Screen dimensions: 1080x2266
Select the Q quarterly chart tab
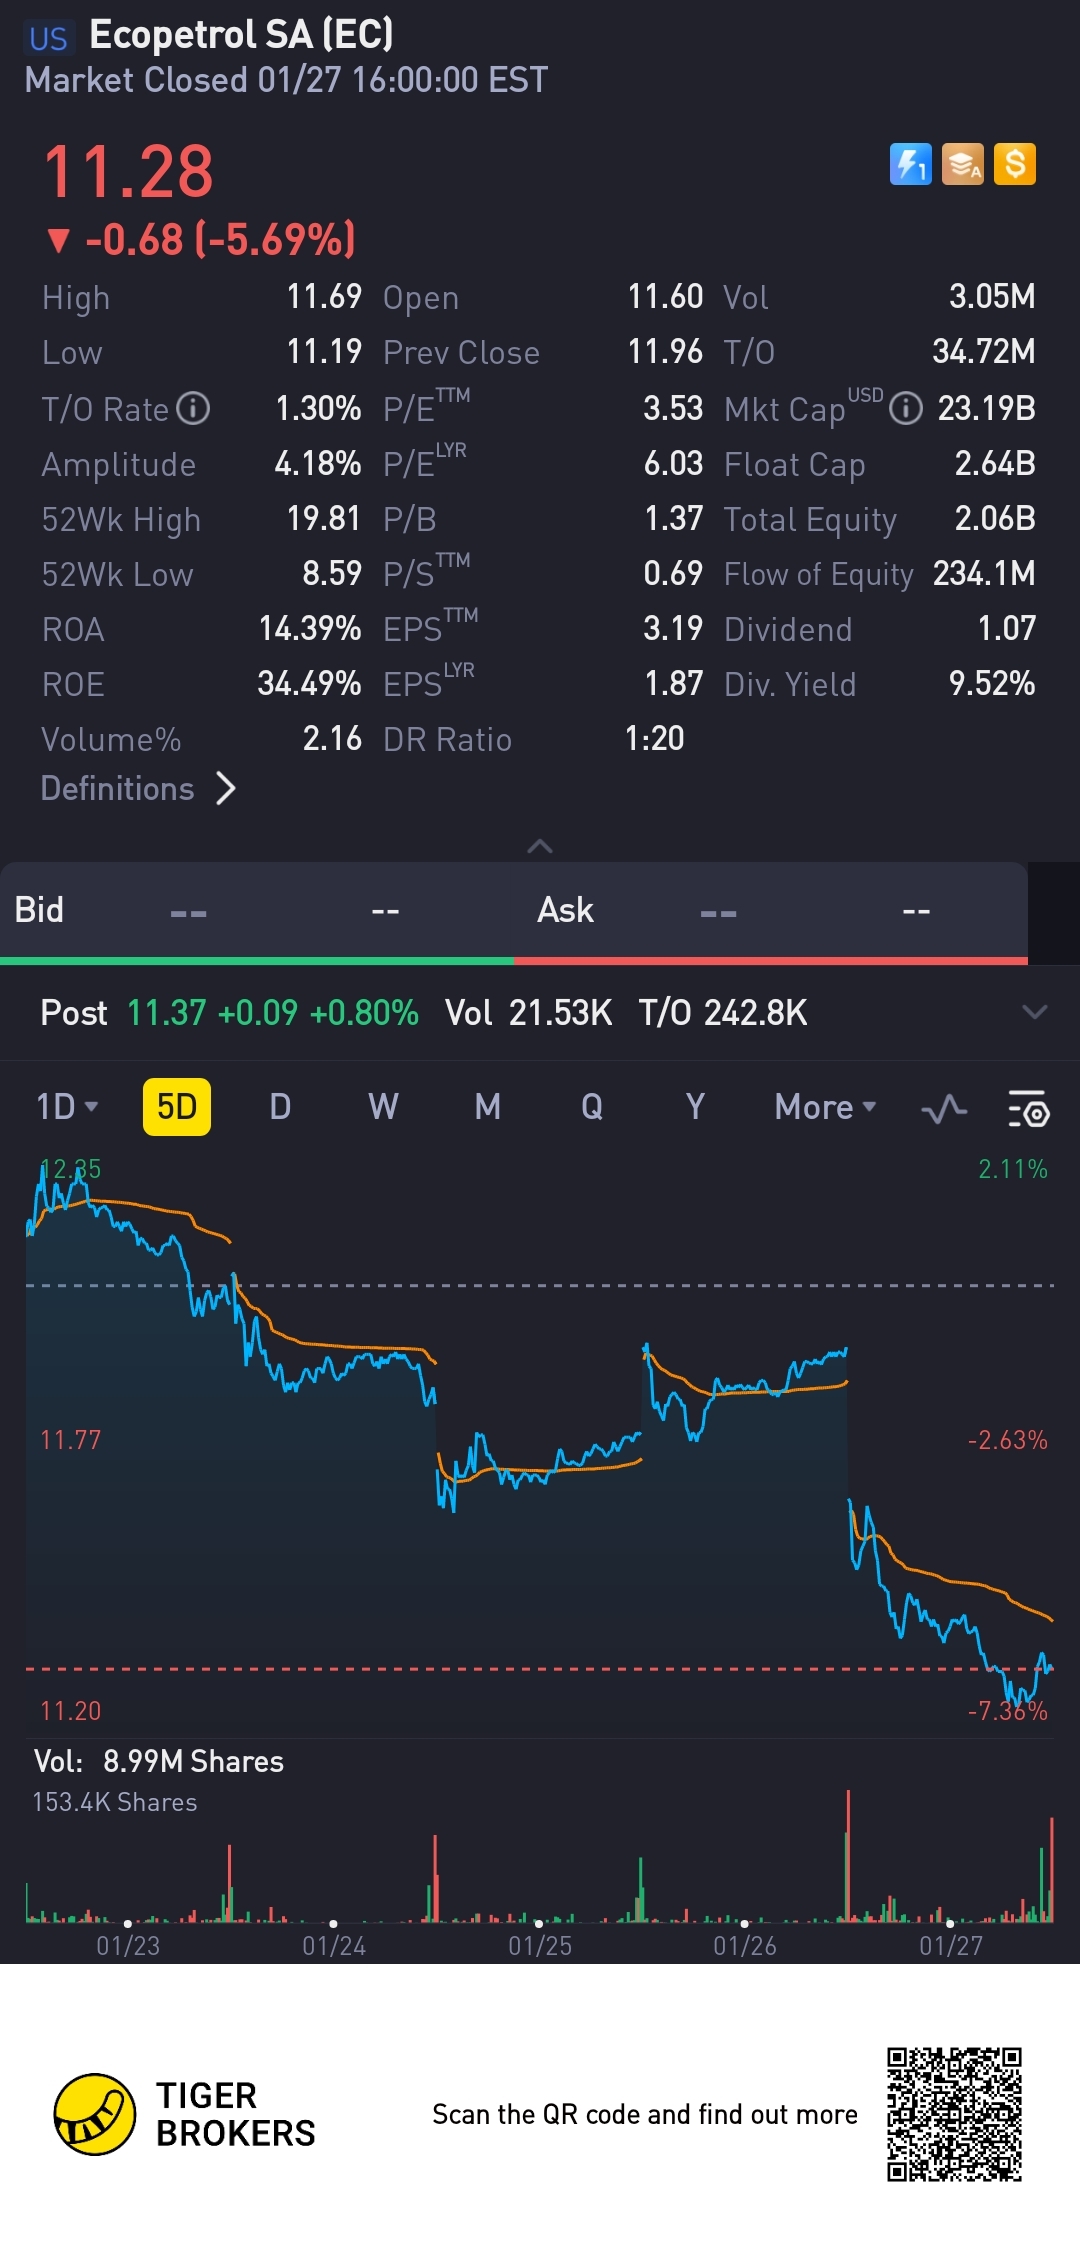pyautogui.click(x=592, y=1107)
